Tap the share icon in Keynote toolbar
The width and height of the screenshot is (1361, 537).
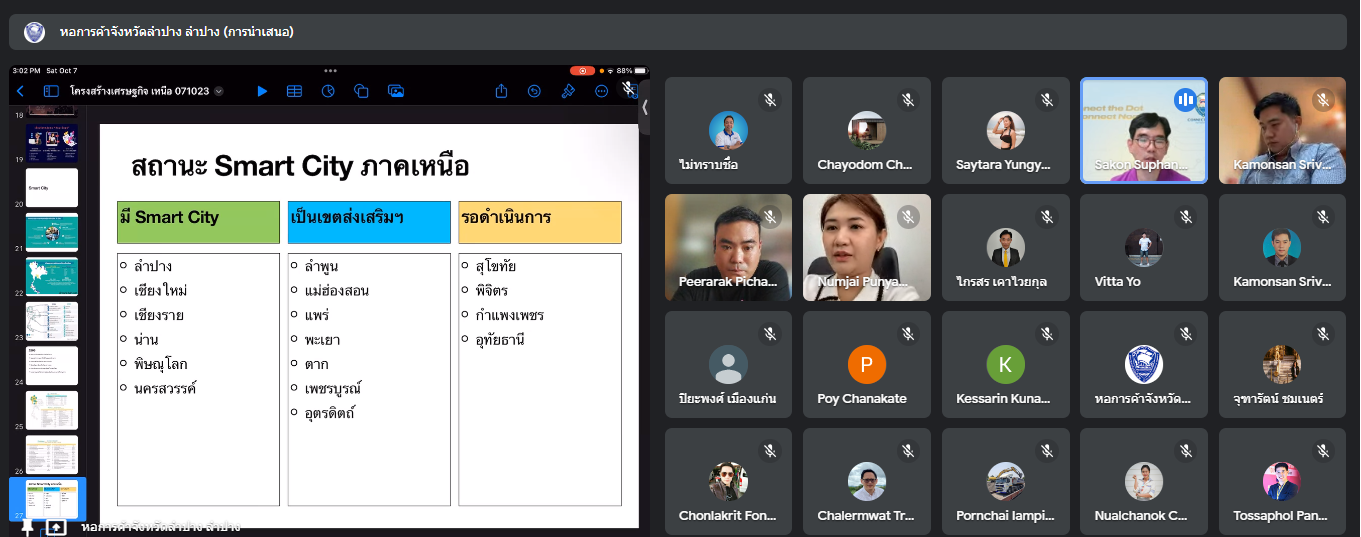(501, 91)
